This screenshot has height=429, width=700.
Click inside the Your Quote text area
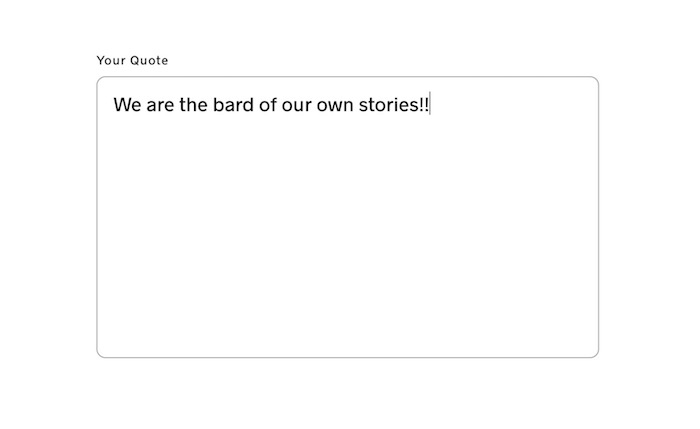[x=347, y=217]
